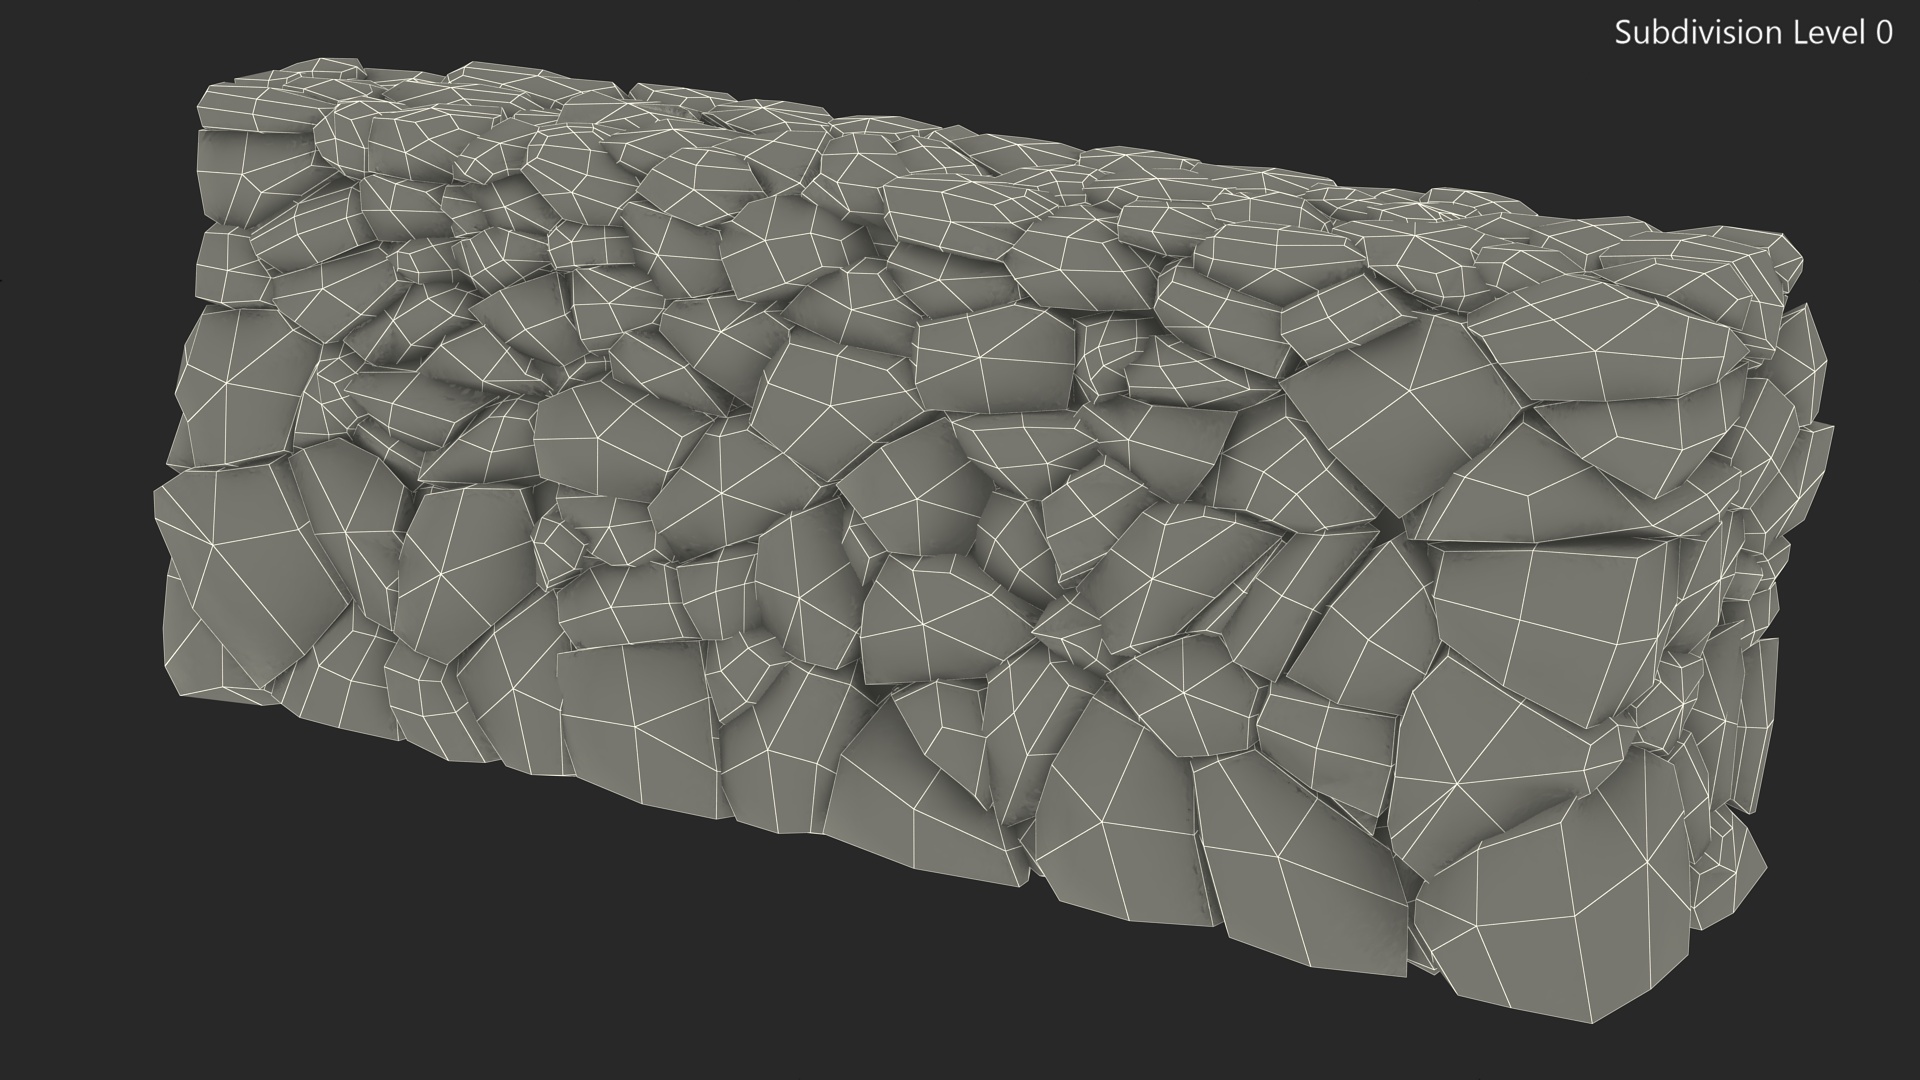Click the Subdivision Level 0 label
Viewport: 1920px width, 1080px height.
[1753, 33]
